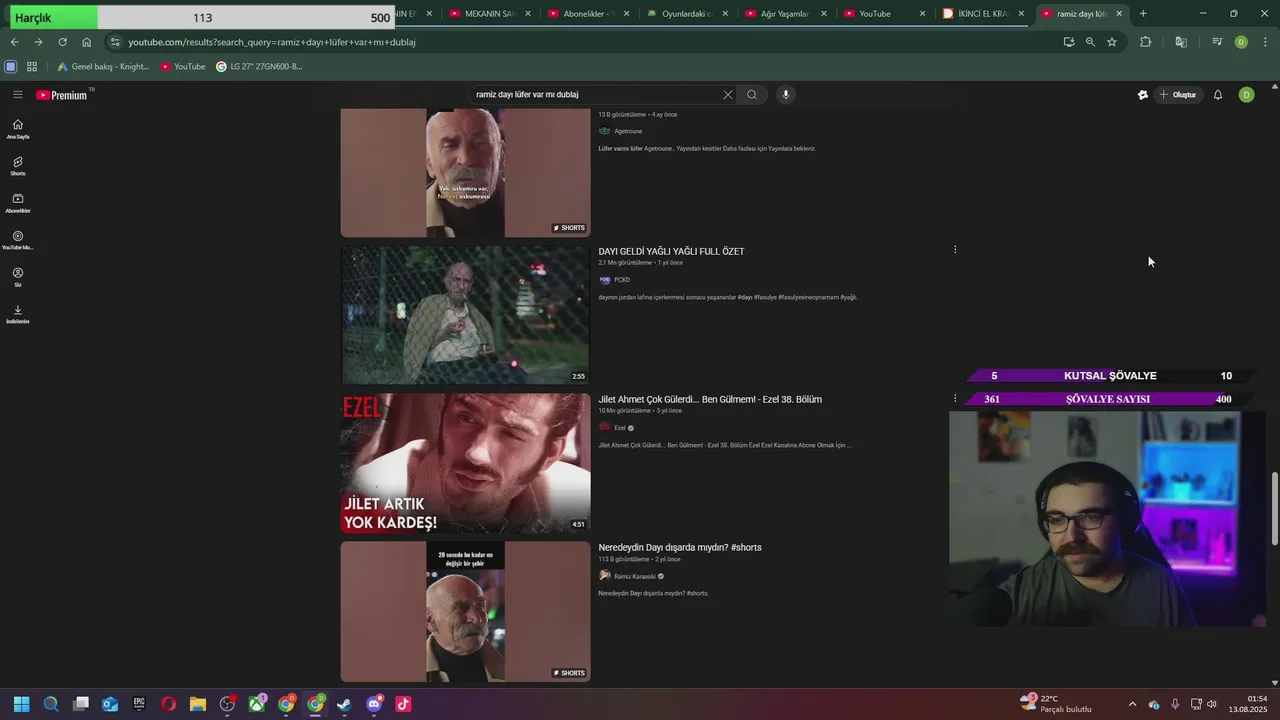Reload the current page
1280x720 pixels.
pos(62,42)
